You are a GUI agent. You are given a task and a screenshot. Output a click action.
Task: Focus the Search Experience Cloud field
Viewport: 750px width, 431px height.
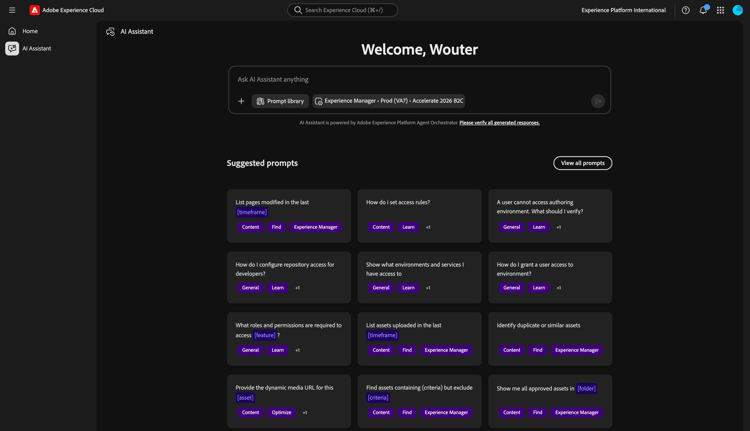click(342, 10)
